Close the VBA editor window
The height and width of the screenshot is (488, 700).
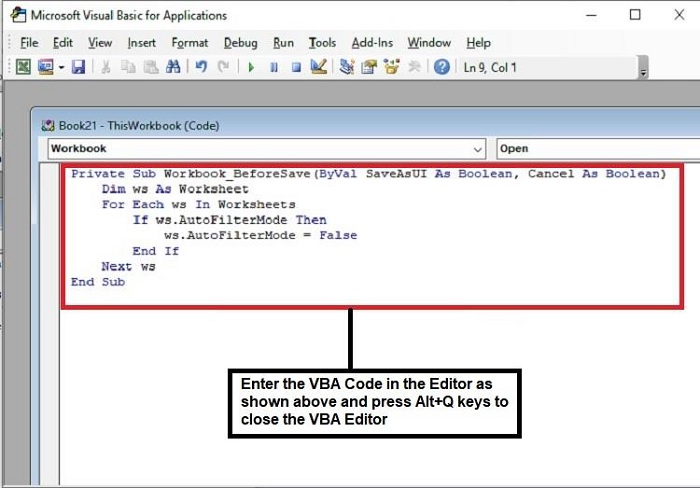pos(679,15)
